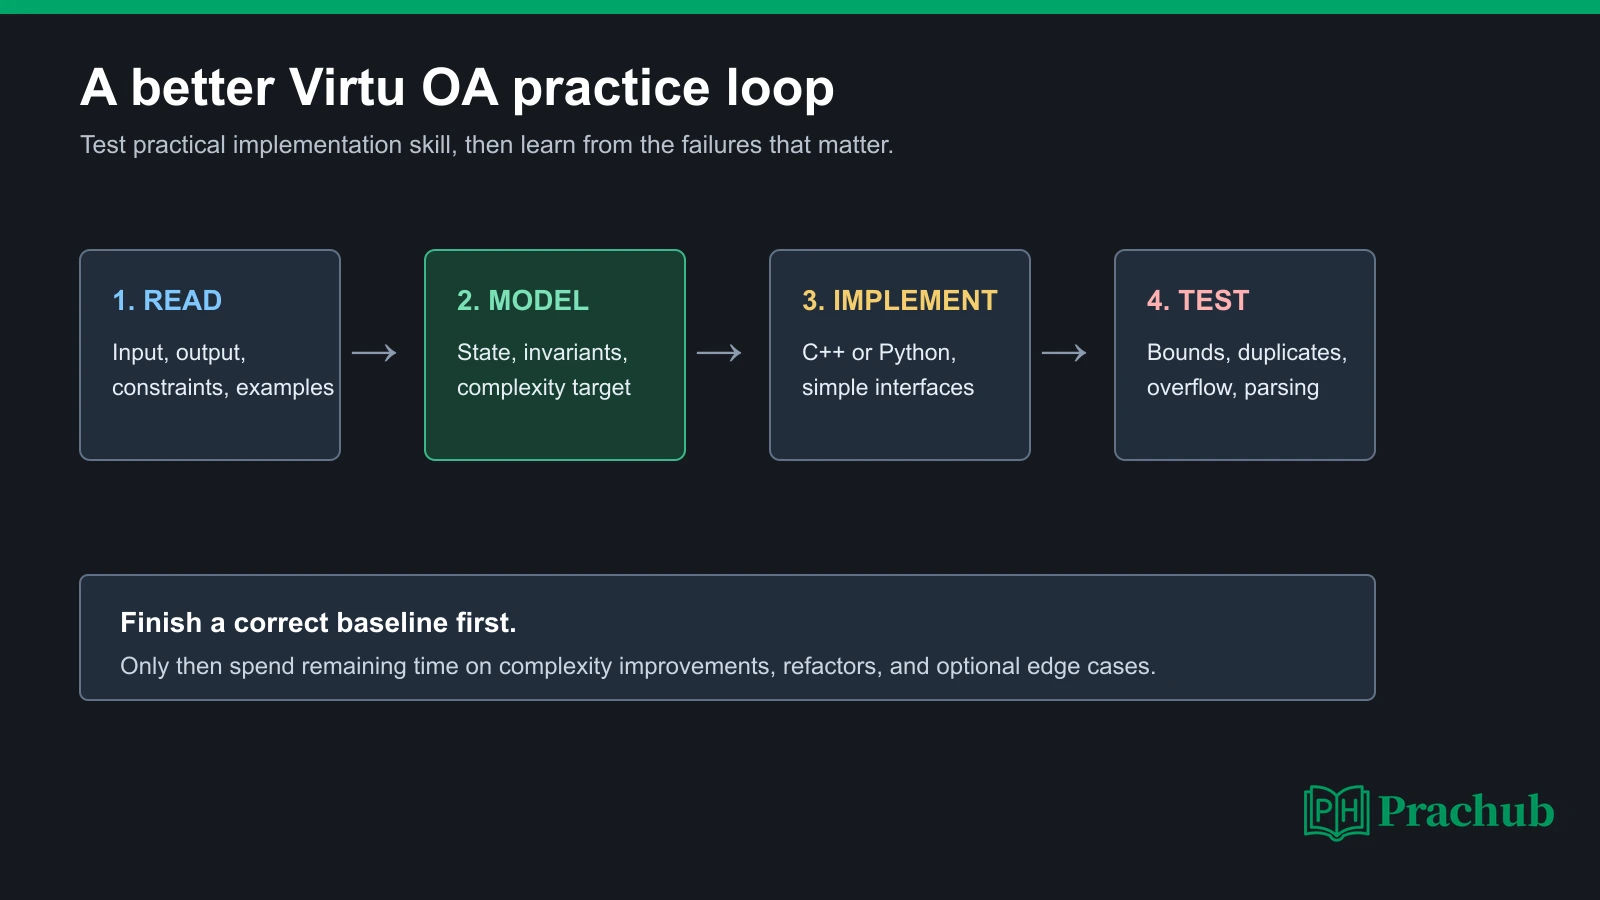Select the highlighted 2. MODEL card
This screenshot has height=900, width=1600.
pyautogui.click(x=555, y=355)
